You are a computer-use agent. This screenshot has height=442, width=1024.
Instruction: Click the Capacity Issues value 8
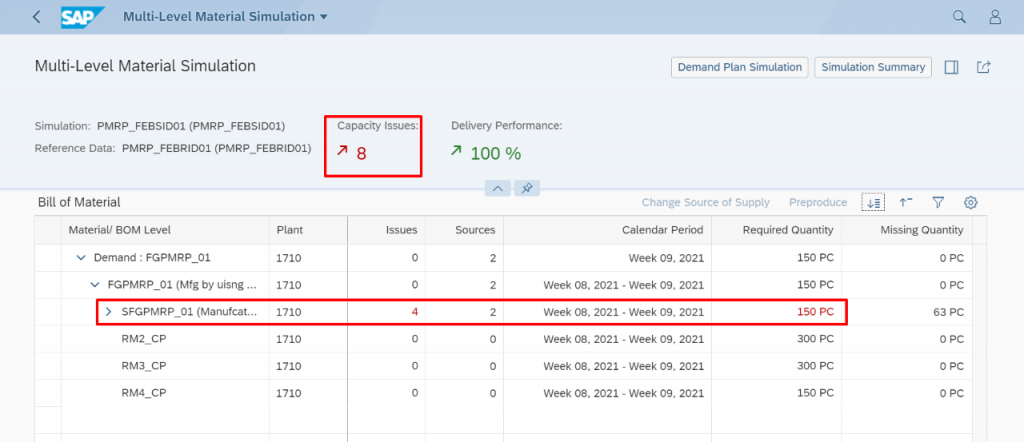361,154
